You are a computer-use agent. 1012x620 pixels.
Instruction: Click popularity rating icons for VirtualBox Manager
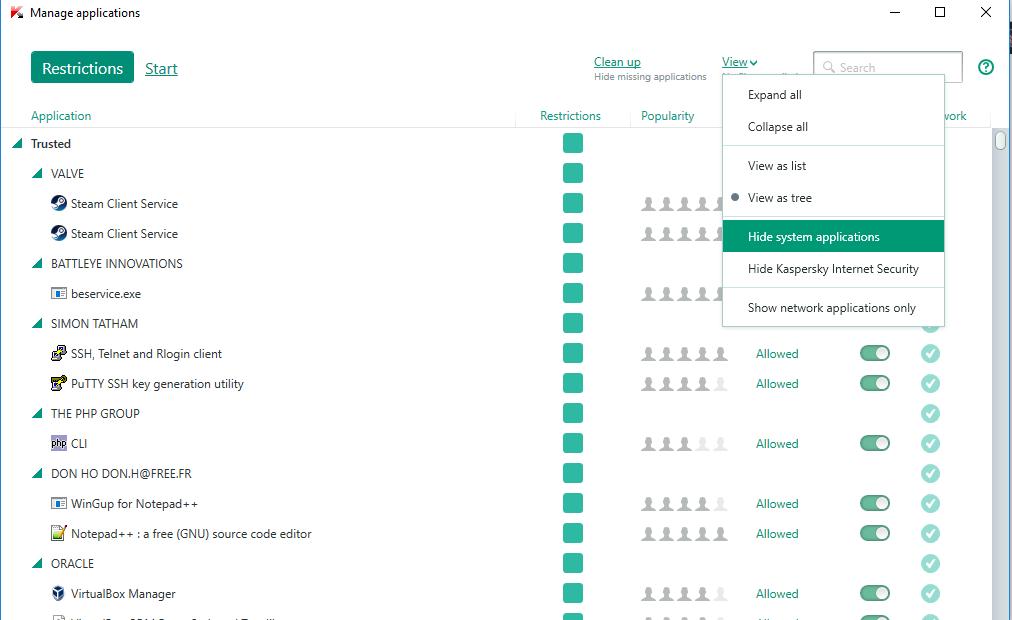(x=684, y=594)
